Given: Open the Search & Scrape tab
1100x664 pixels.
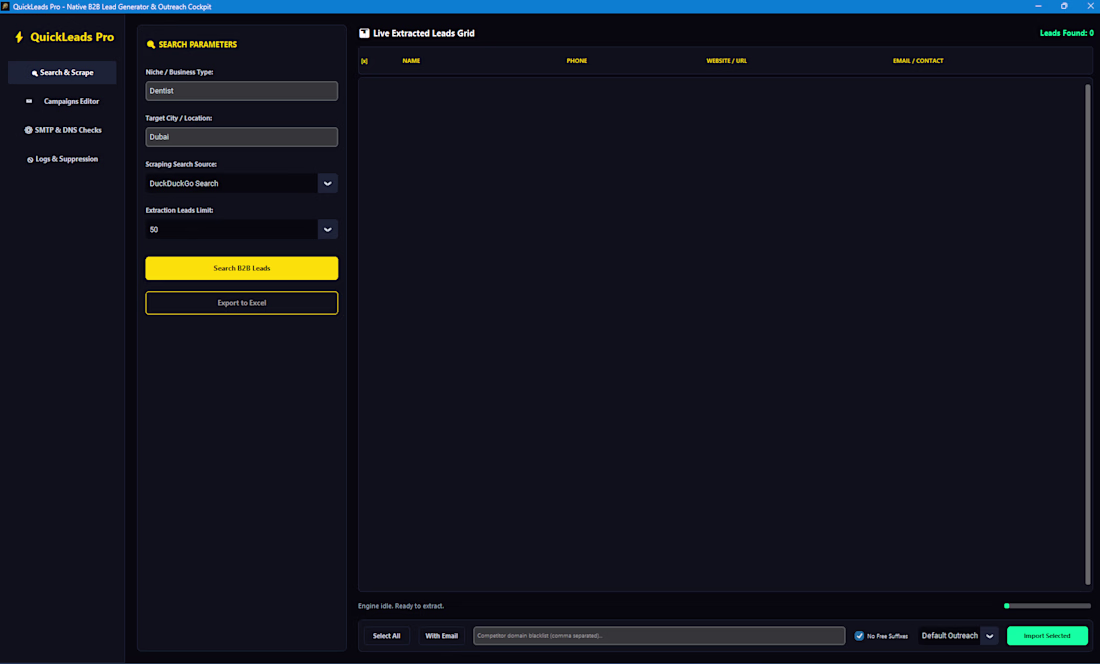Looking at the screenshot, I should point(62,72).
